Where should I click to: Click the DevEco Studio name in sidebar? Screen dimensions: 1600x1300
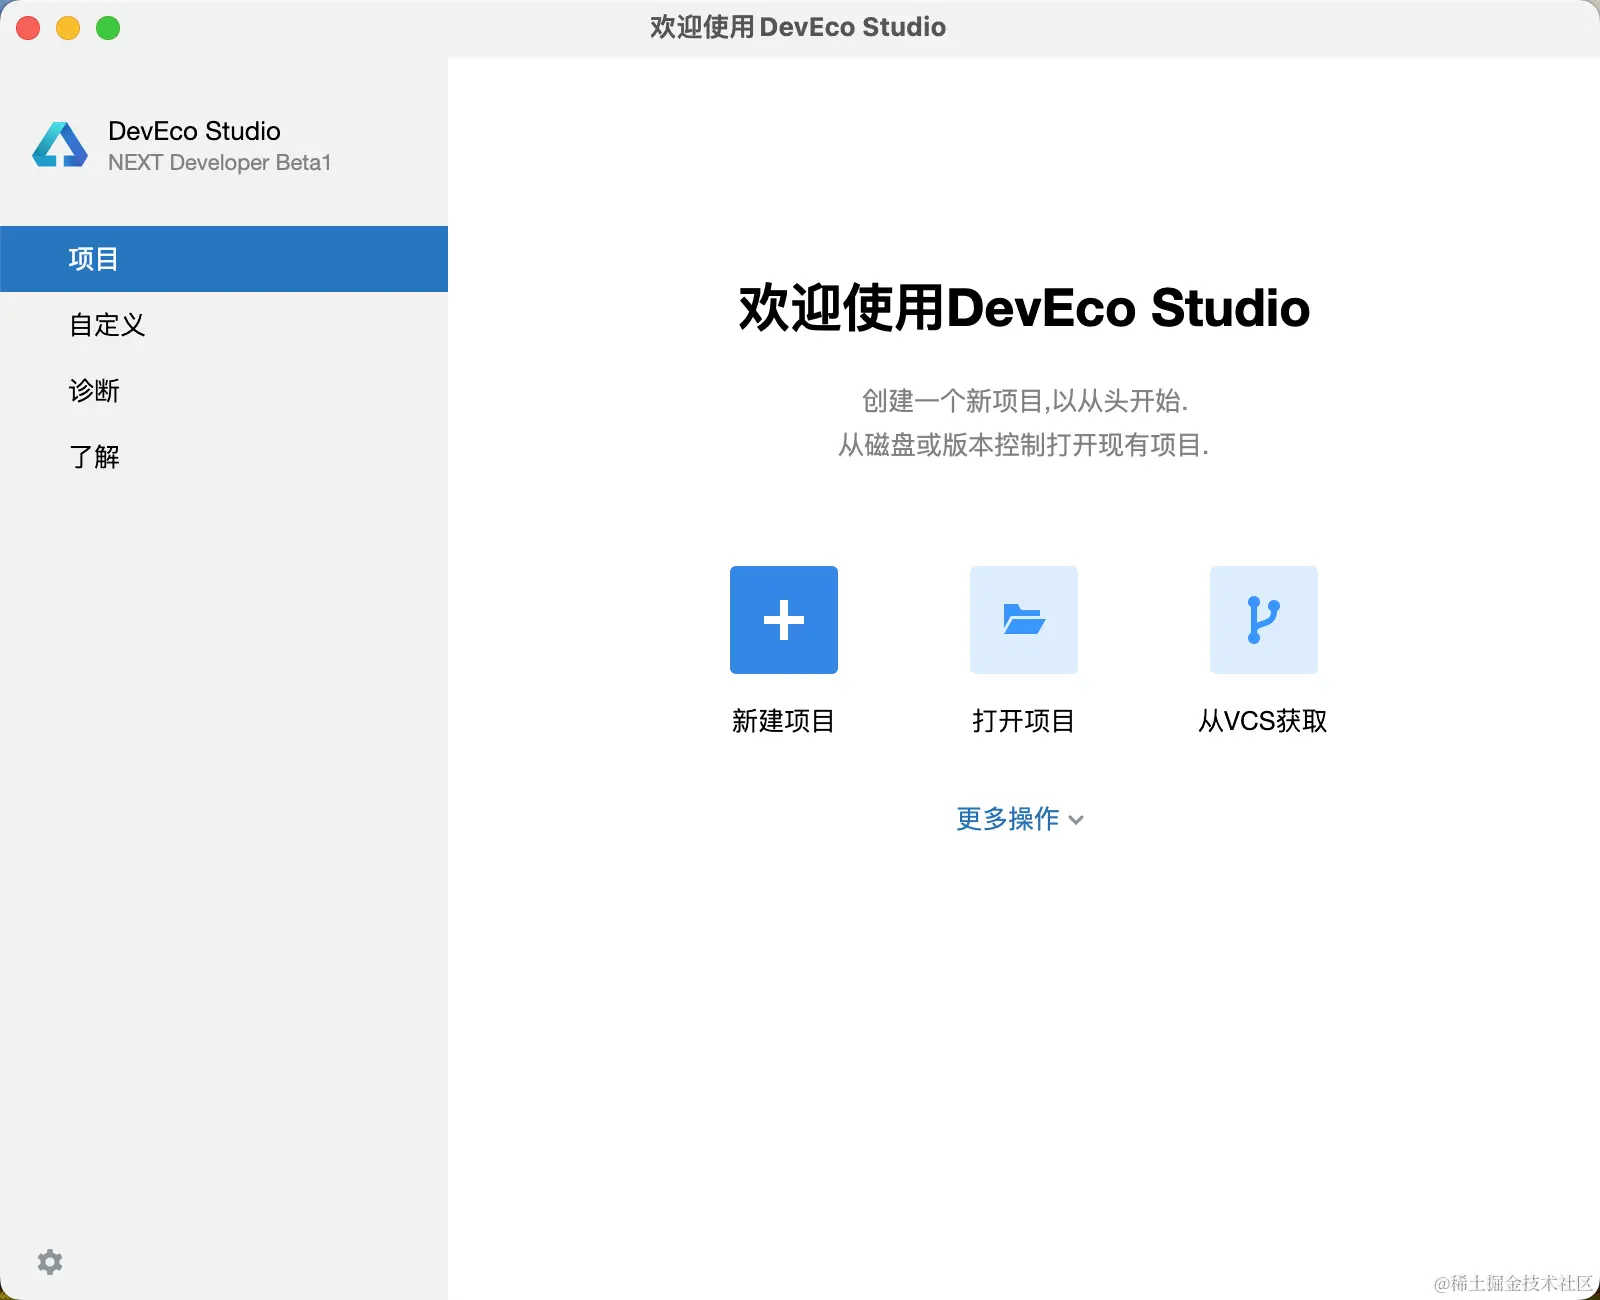pyautogui.click(x=194, y=131)
